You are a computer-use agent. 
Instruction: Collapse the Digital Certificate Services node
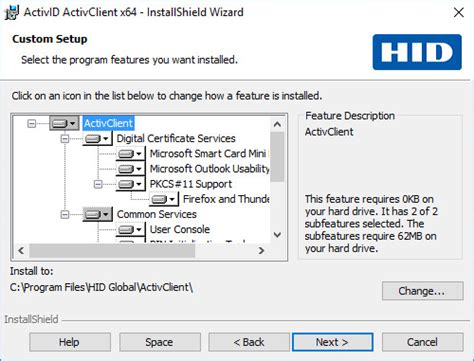65,139
